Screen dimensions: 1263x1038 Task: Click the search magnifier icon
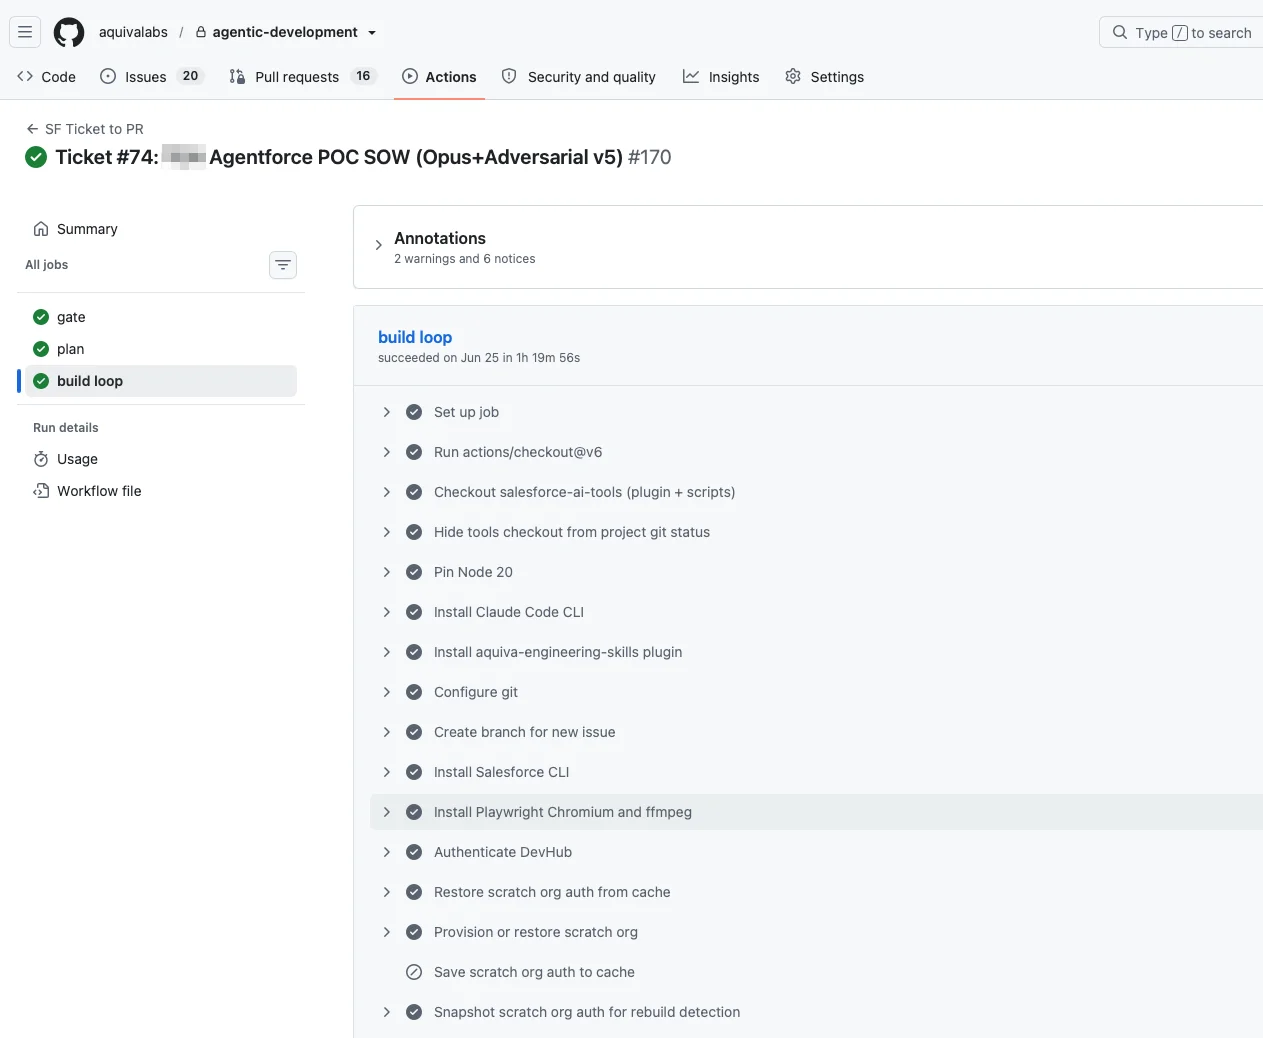tap(1120, 32)
